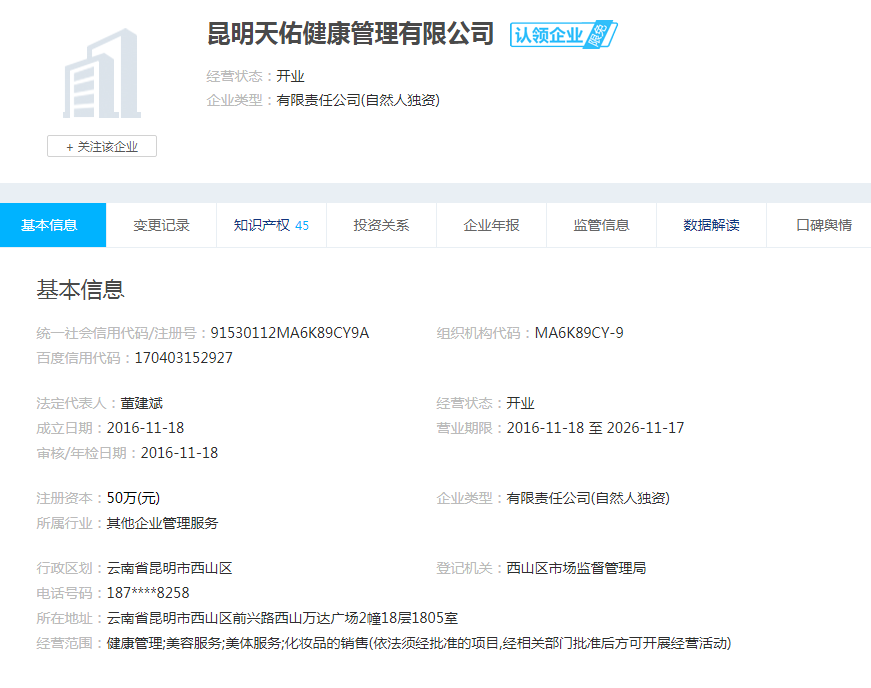Click the 所在地址 address text
871x688 pixels.
point(282,618)
